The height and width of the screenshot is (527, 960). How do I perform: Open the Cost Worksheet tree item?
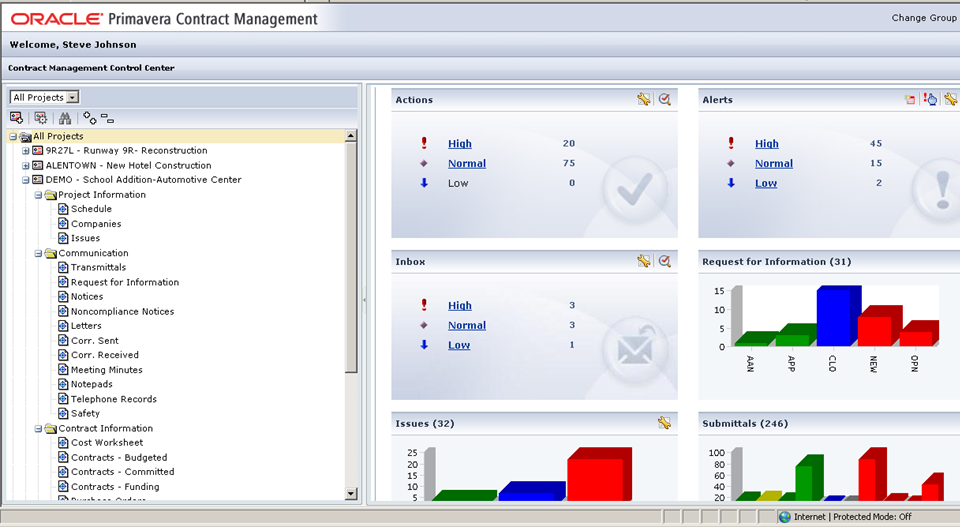[106, 443]
